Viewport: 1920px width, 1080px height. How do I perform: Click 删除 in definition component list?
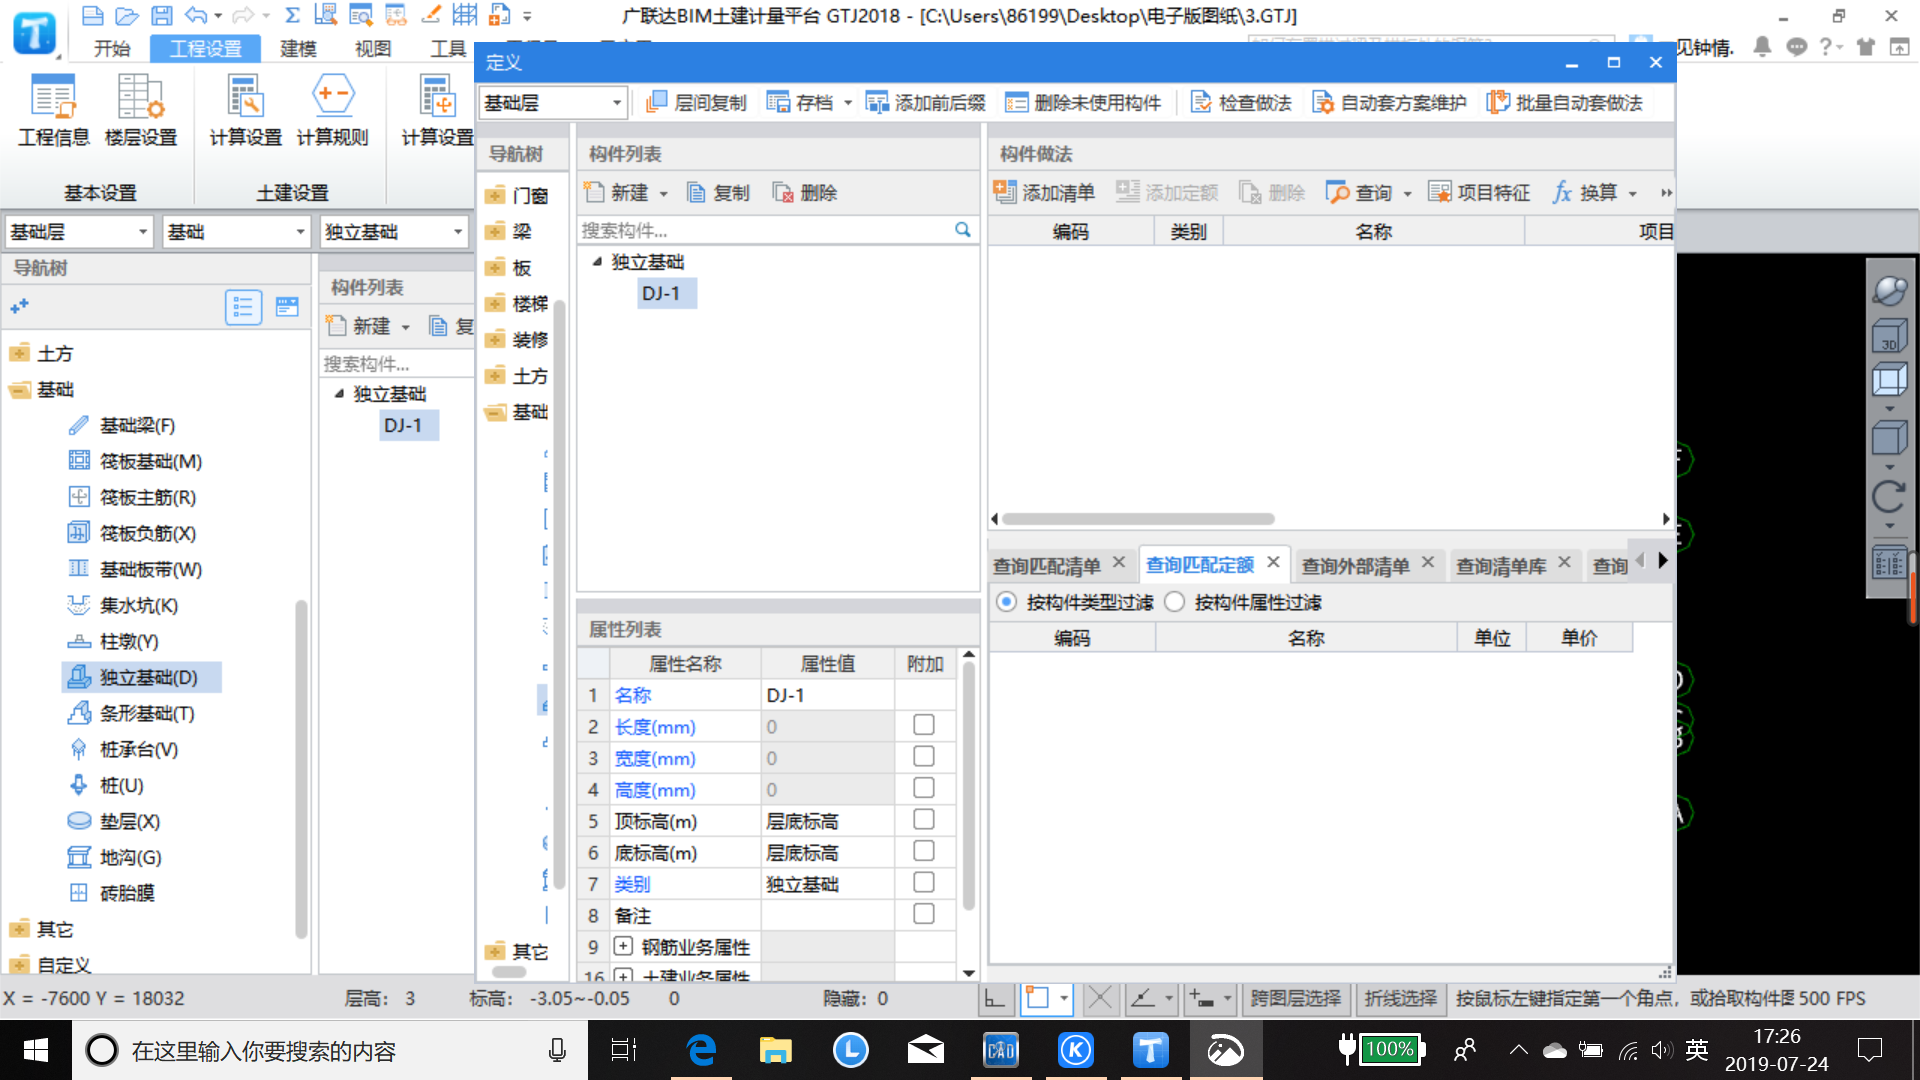click(805, 193)
